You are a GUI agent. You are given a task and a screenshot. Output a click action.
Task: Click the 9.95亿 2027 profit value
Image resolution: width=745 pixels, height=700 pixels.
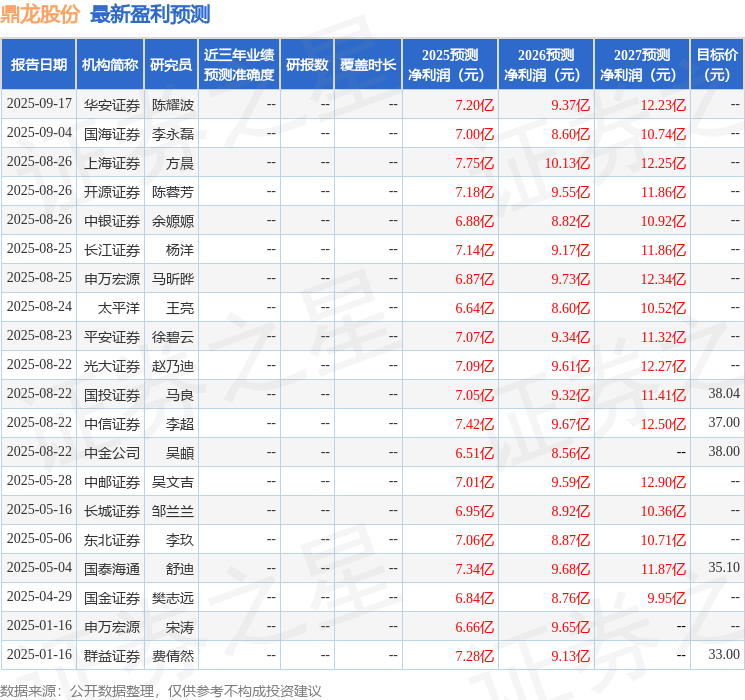(667, 598)
